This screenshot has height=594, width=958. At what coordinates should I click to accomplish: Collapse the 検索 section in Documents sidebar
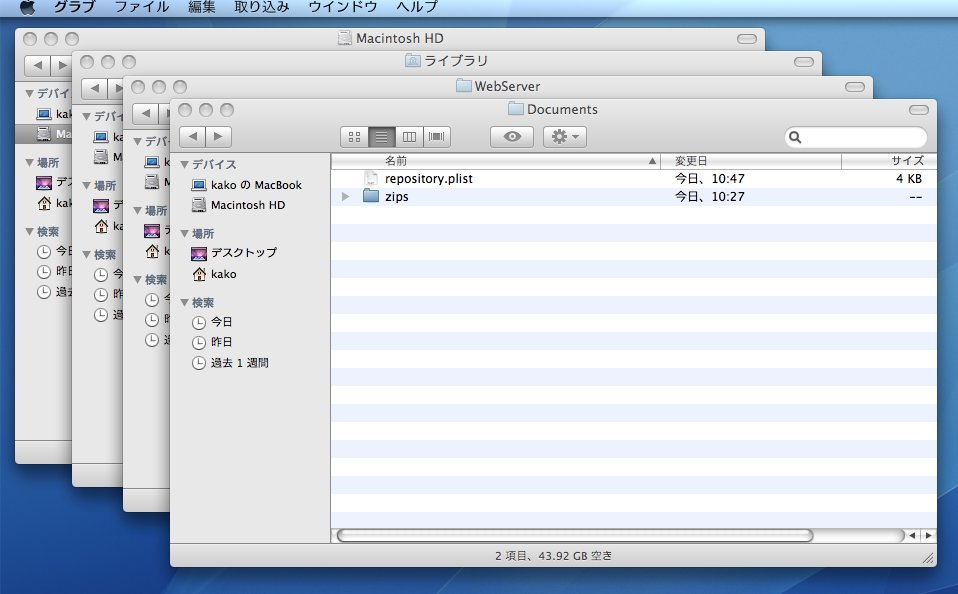pyautogui.click(x=185, y=302)
